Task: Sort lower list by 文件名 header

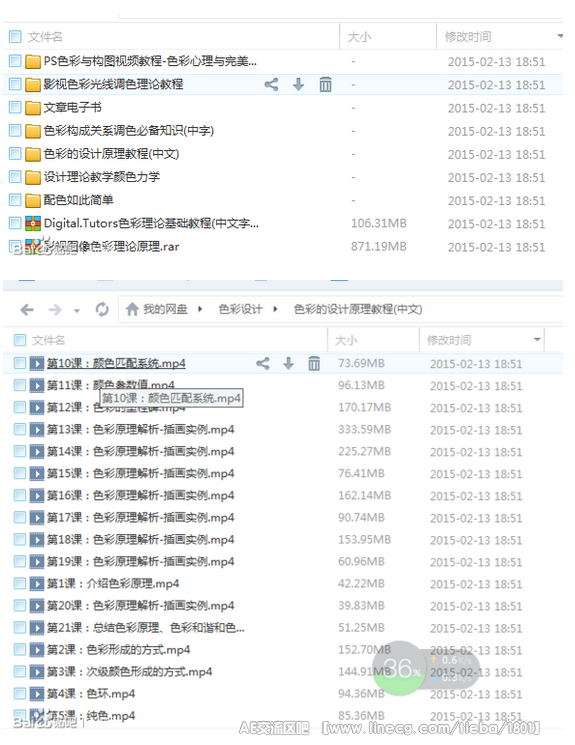Action: (x=48, y=340)
